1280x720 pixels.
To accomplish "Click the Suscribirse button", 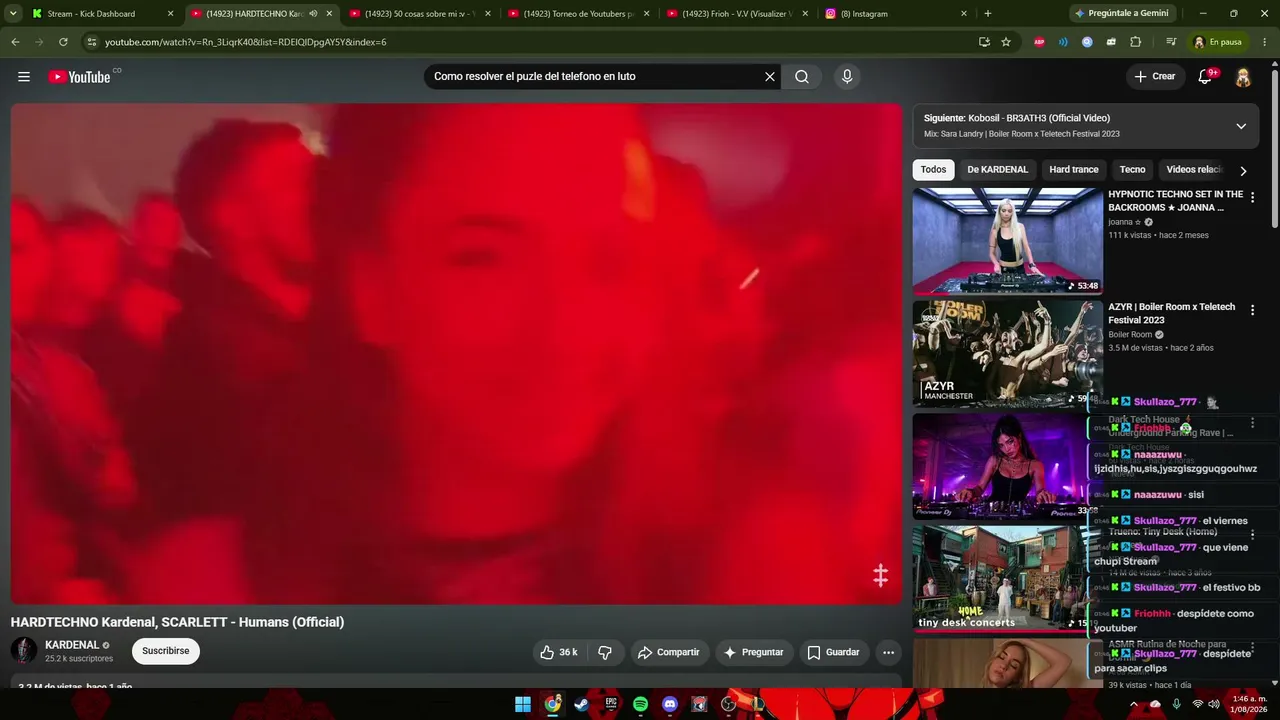I will point(165,651).
